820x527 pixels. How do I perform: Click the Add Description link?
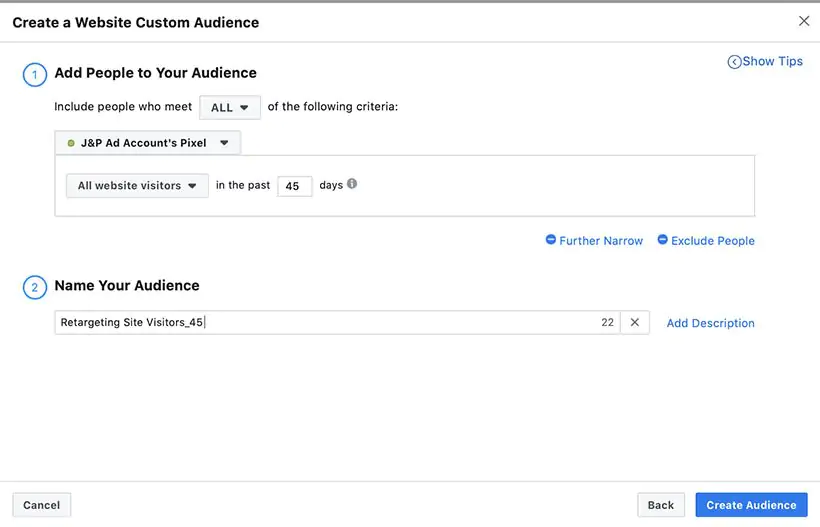710,323
